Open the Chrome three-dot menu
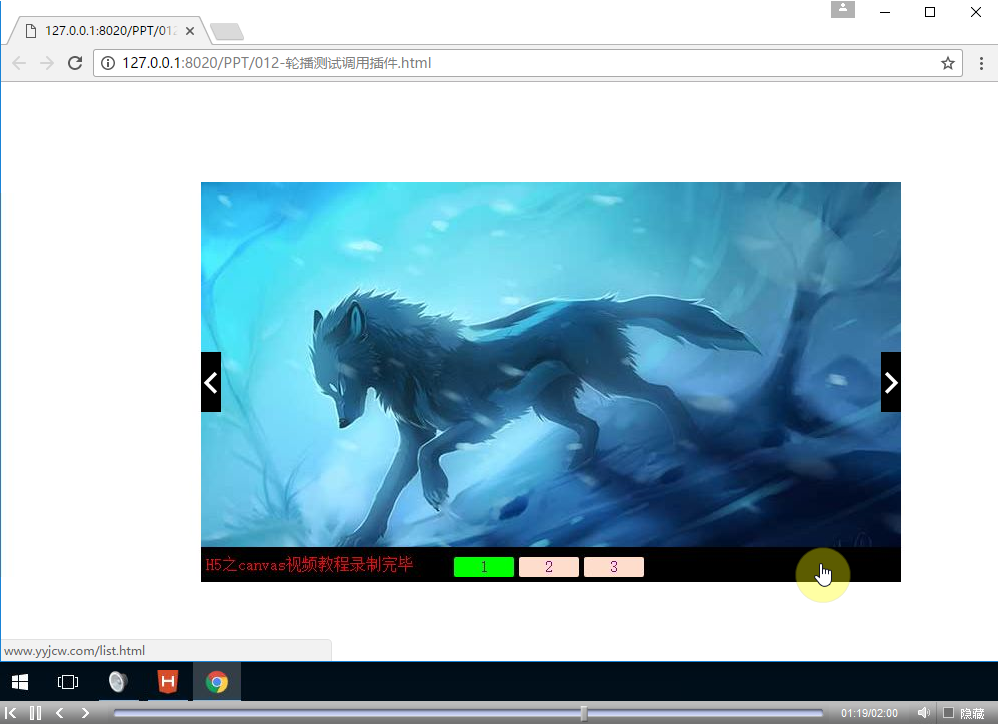Image resolution: width=998 pixels, height=724 pixels. click(x=981, y=63)
